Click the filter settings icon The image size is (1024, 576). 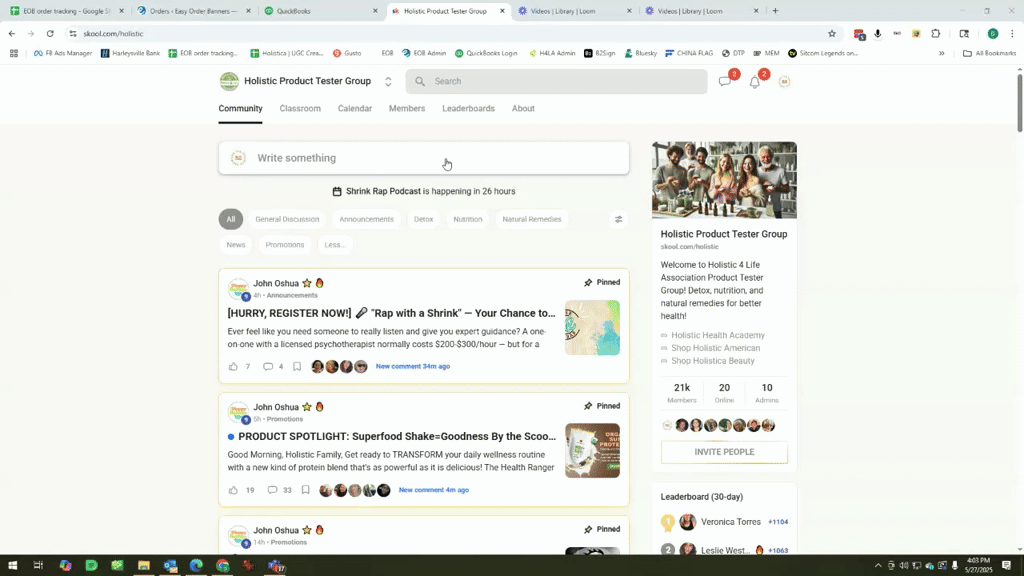tap(618, 219)
